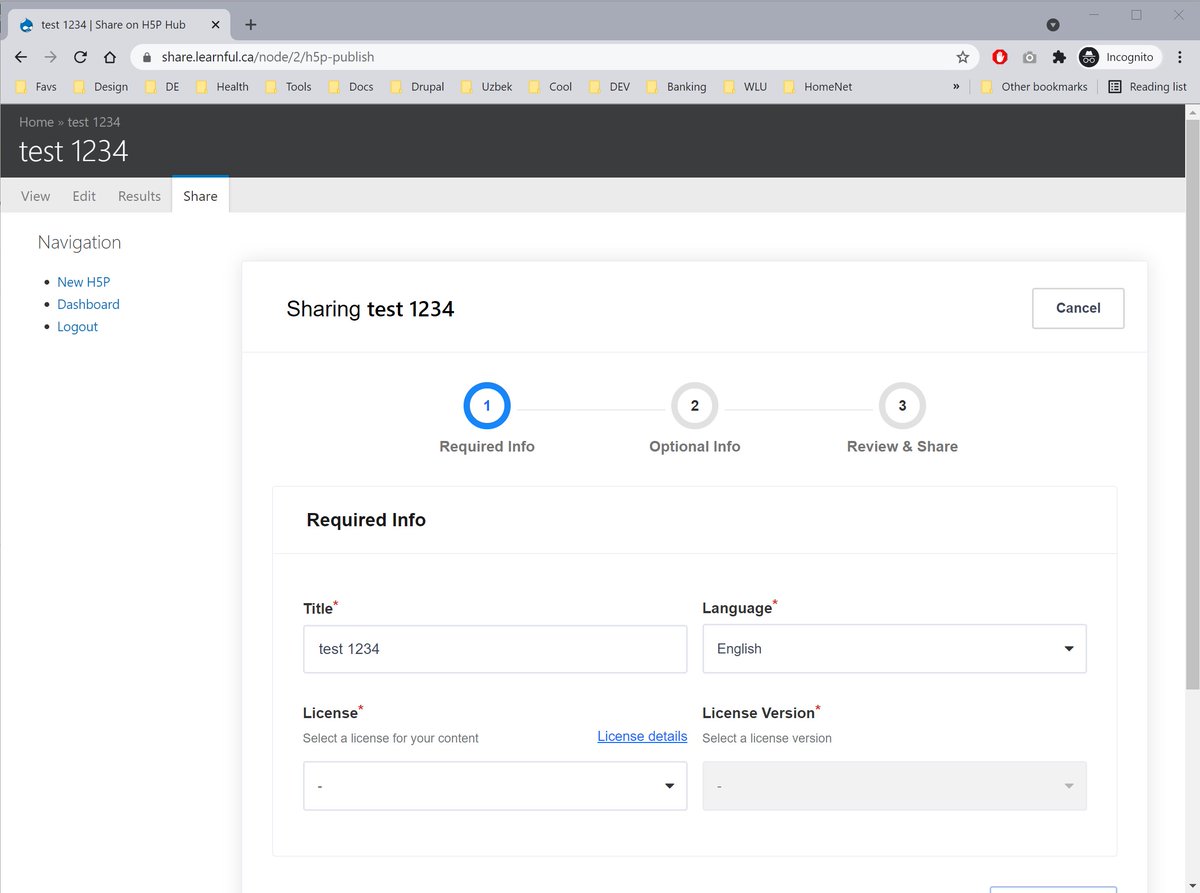
Task: Click the Logout link
Action: pos(77,327)
